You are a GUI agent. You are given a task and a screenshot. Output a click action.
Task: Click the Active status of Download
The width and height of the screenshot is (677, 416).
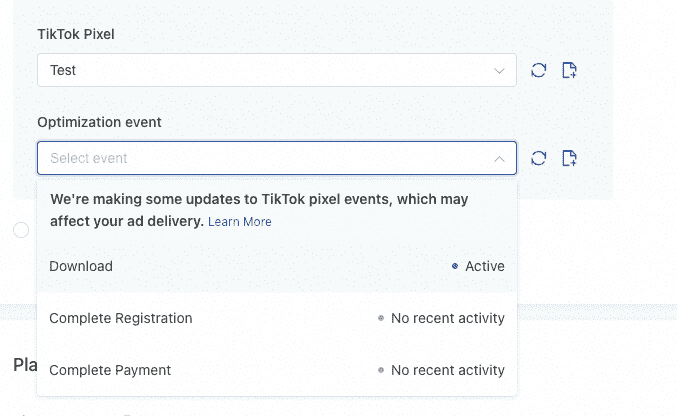pos(478,266)
